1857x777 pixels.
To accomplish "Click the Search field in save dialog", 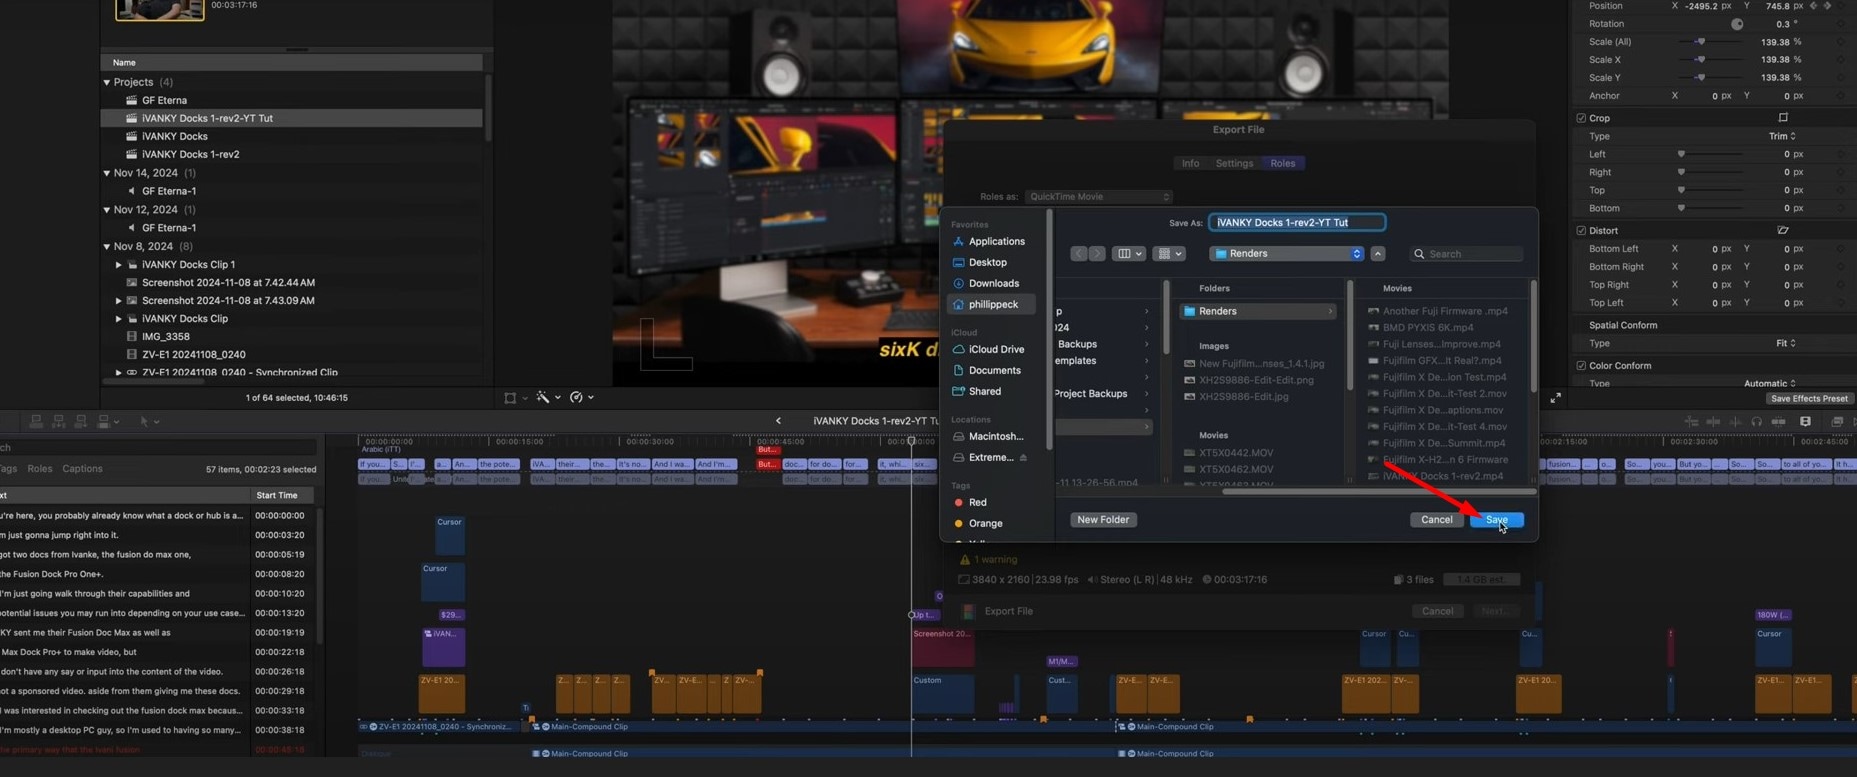I will tap(1467, 254).
